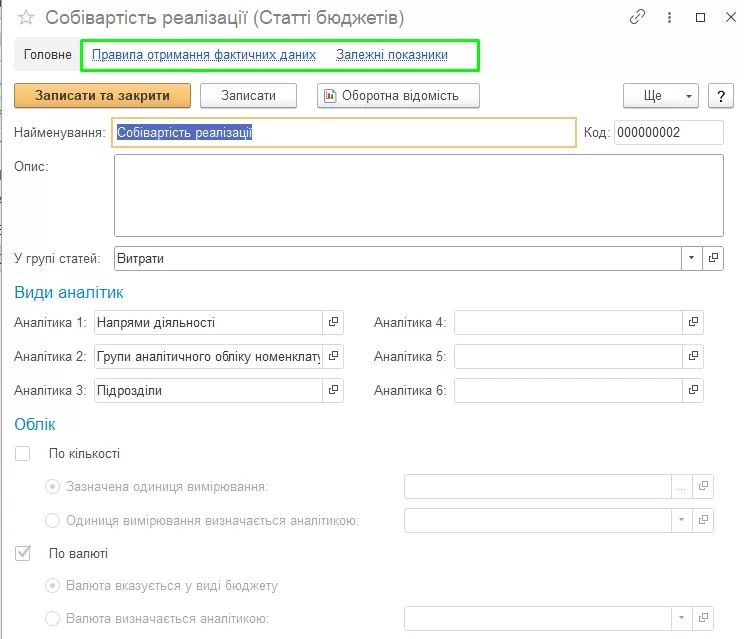
Task: Click the У групі статей value Витрати
Action: tap(398, 259)
